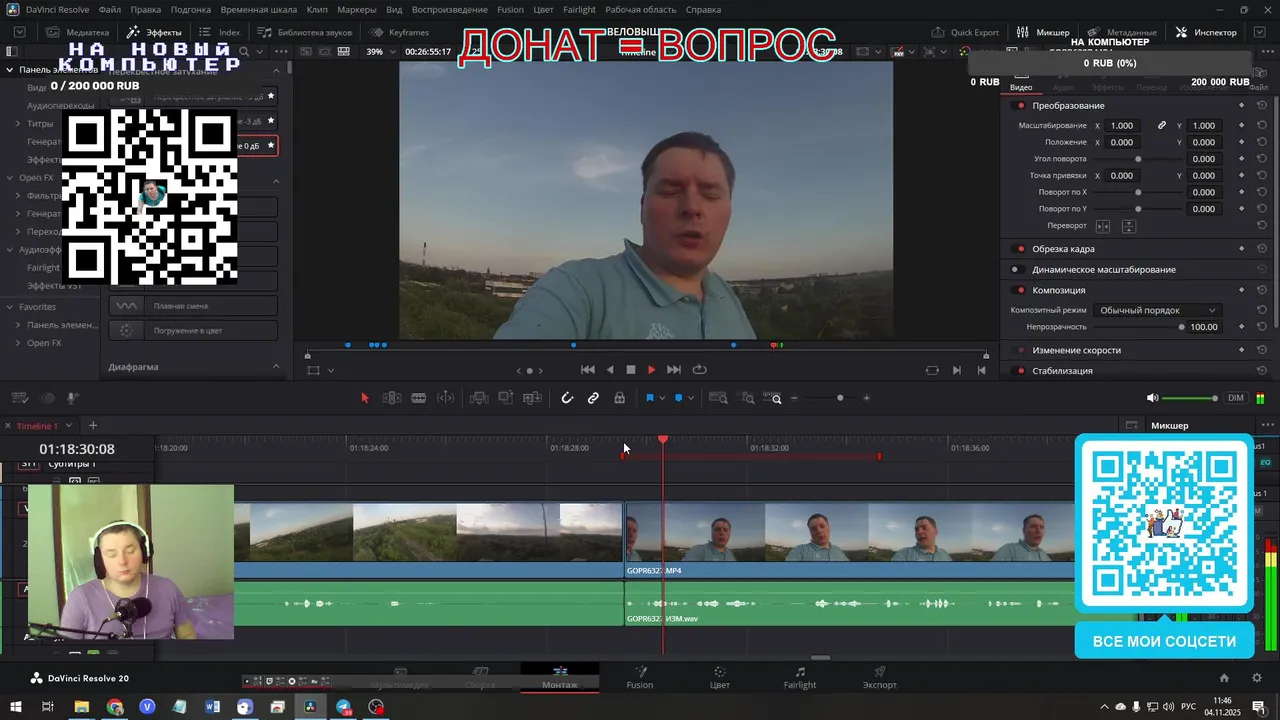Click the detail zoom icon

(747, 398)
